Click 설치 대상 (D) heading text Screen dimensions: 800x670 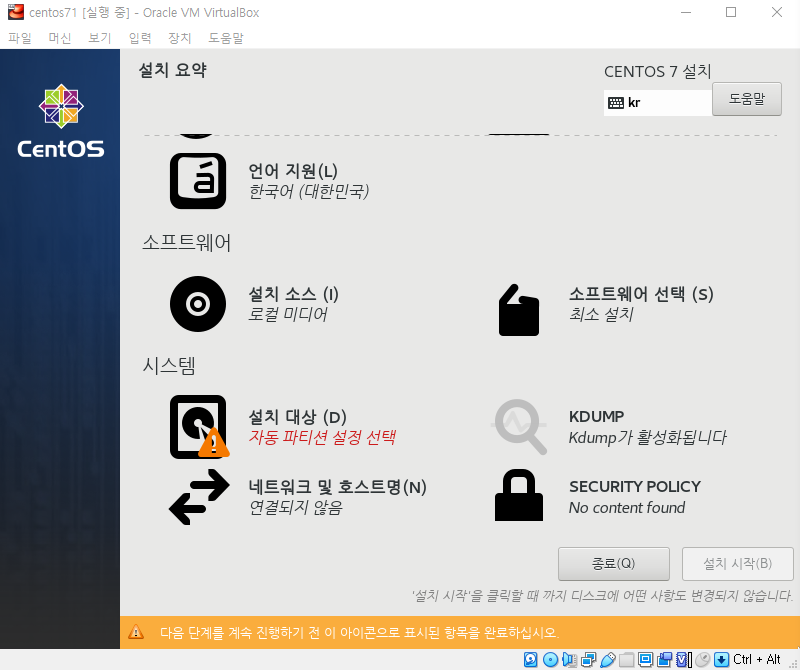[x=297, y=417]
